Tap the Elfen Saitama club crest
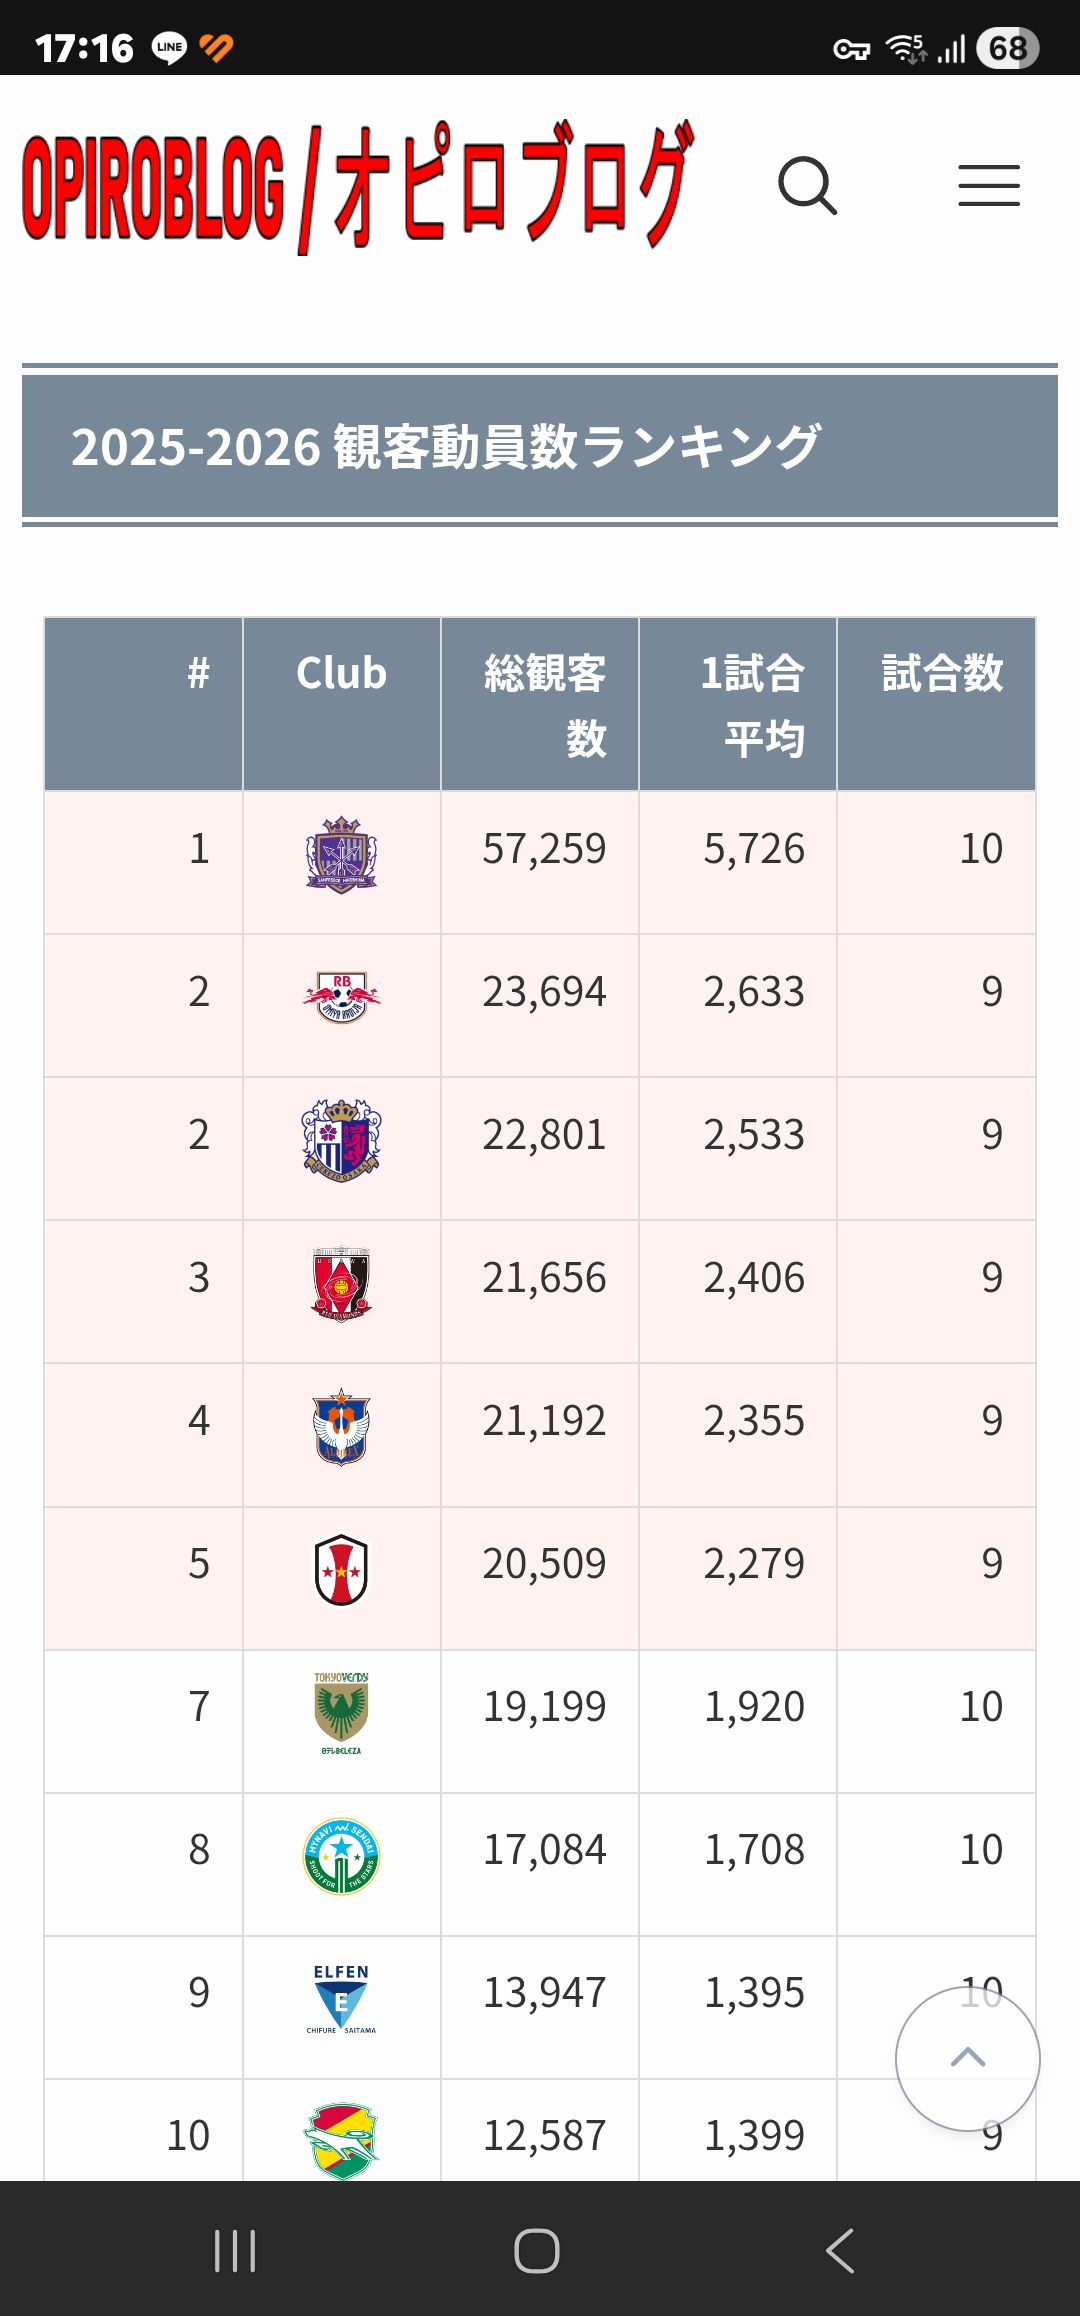The width and height of the screenshot is (1080, 2316). (x=341, y=1999)
